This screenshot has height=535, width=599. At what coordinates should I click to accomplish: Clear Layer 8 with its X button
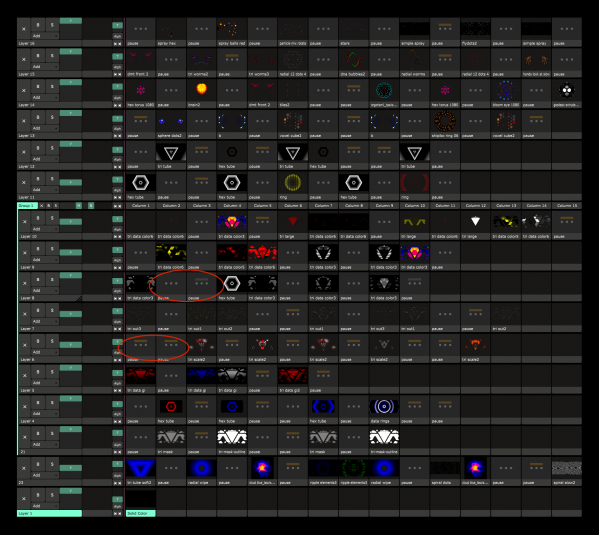coord(25,283)
